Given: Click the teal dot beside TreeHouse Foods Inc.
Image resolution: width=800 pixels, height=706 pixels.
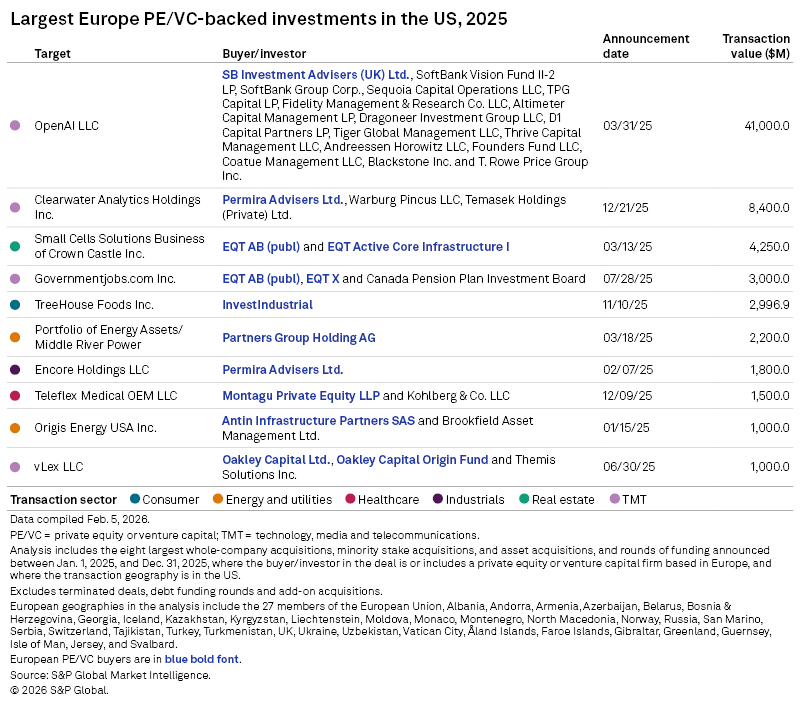Looking at the screenshot, I should (15, 305).
